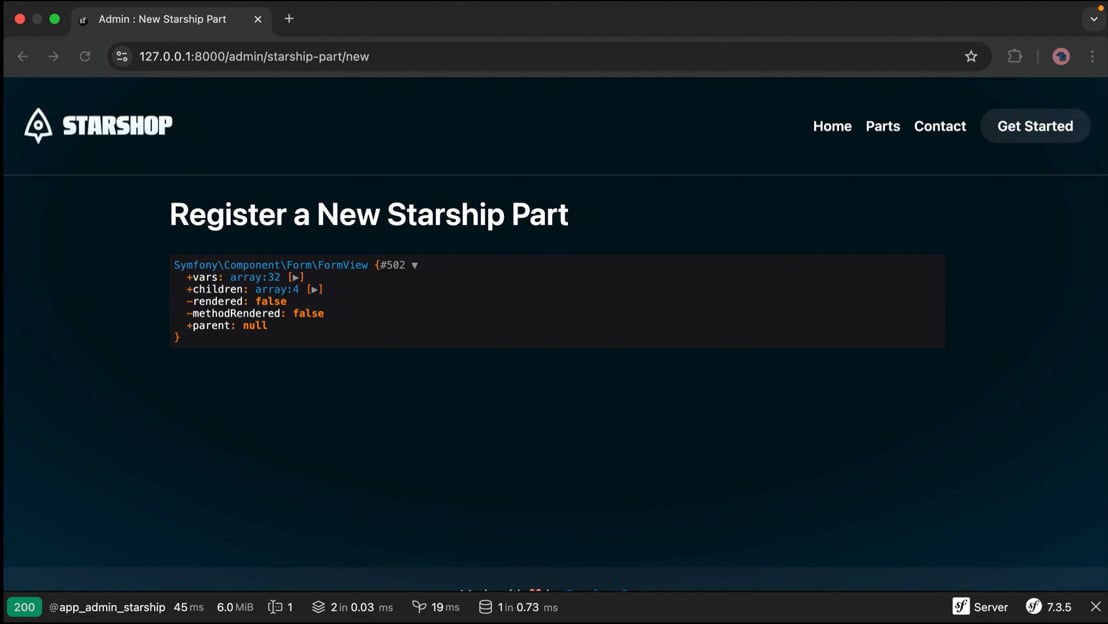Click the Symfony\Component\Form\FormView class name
This screenshot has height=624, width=1108.
click(x=271, y=265)
